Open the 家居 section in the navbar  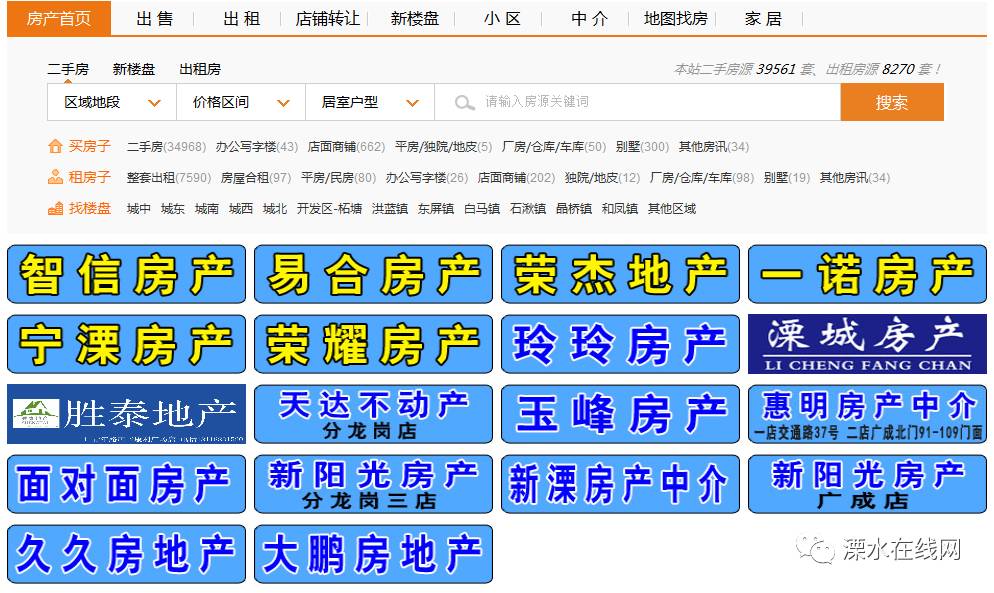[763, 19]
